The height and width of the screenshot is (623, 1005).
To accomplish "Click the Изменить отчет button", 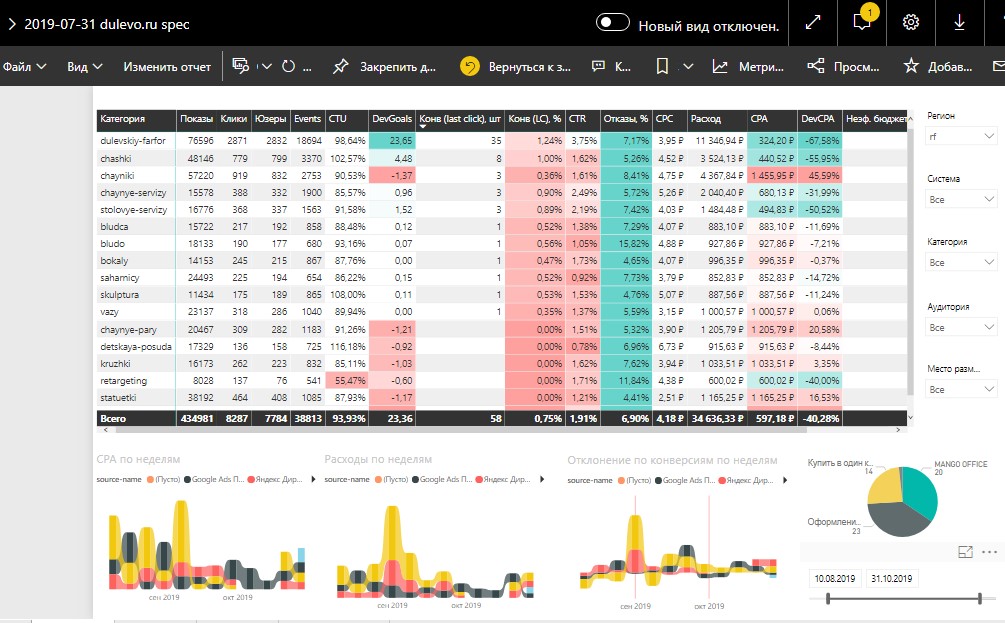I will [167, 66].
